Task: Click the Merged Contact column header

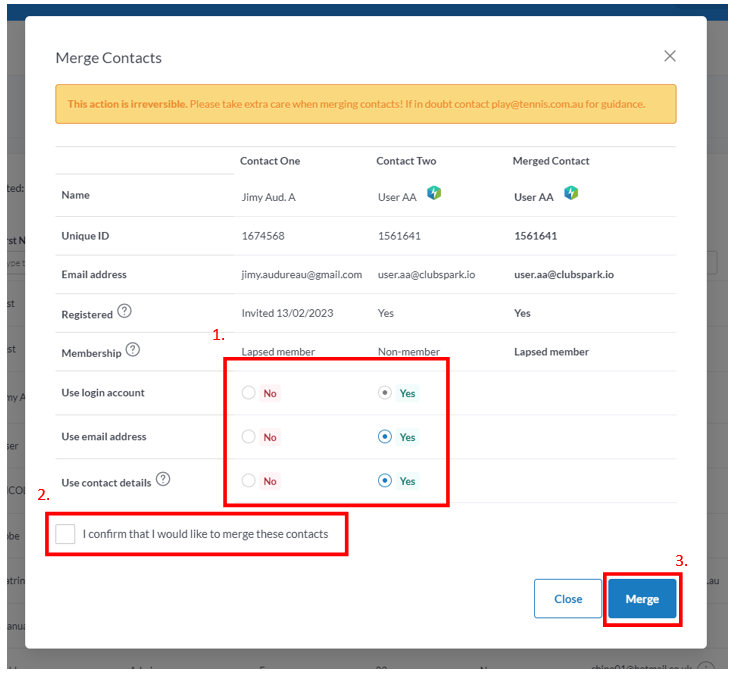Action: pos(551,161)
